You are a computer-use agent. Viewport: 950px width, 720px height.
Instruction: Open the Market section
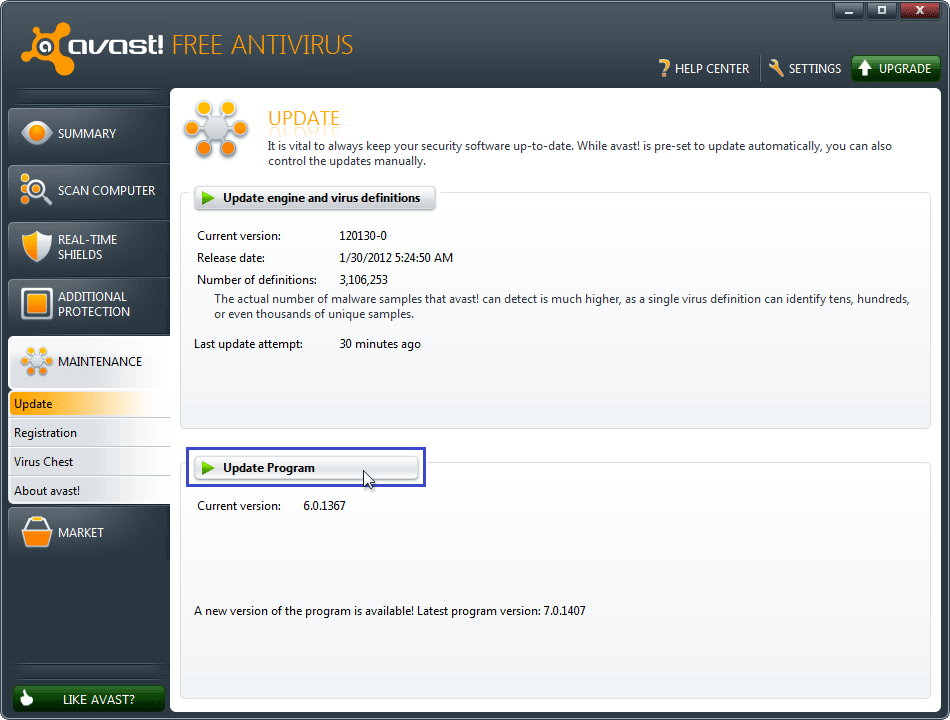(89, 533)
